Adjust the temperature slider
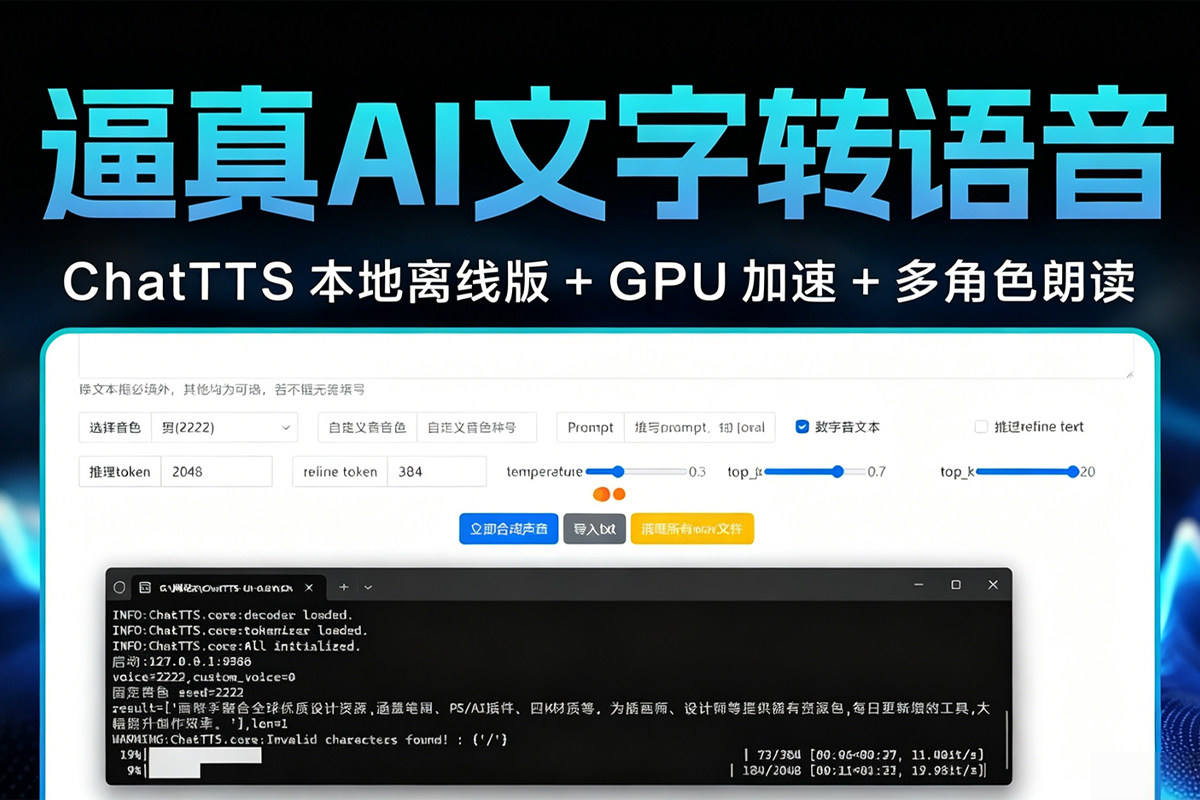The height and width of the screenshot is (800, 1200). tap(635, 471)
